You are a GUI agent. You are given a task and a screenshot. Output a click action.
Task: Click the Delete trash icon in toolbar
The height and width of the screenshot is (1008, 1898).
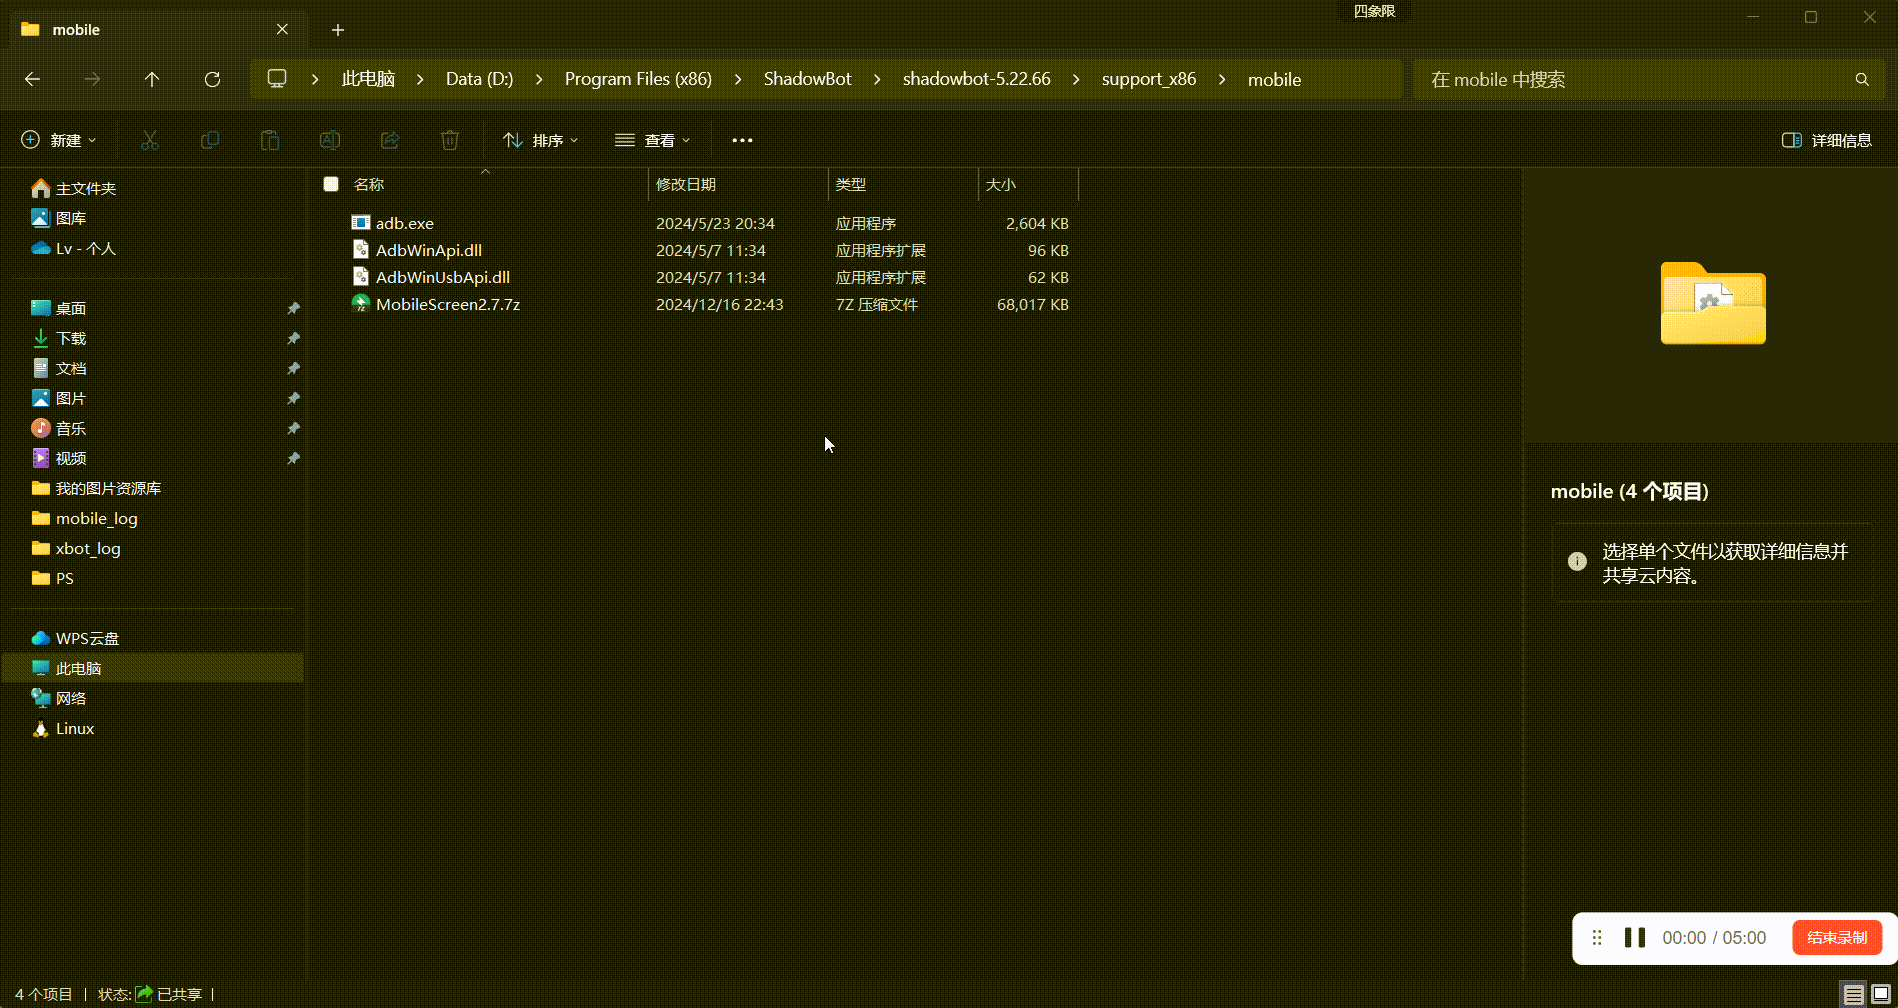pyautogui.click(x=450, y=140)
